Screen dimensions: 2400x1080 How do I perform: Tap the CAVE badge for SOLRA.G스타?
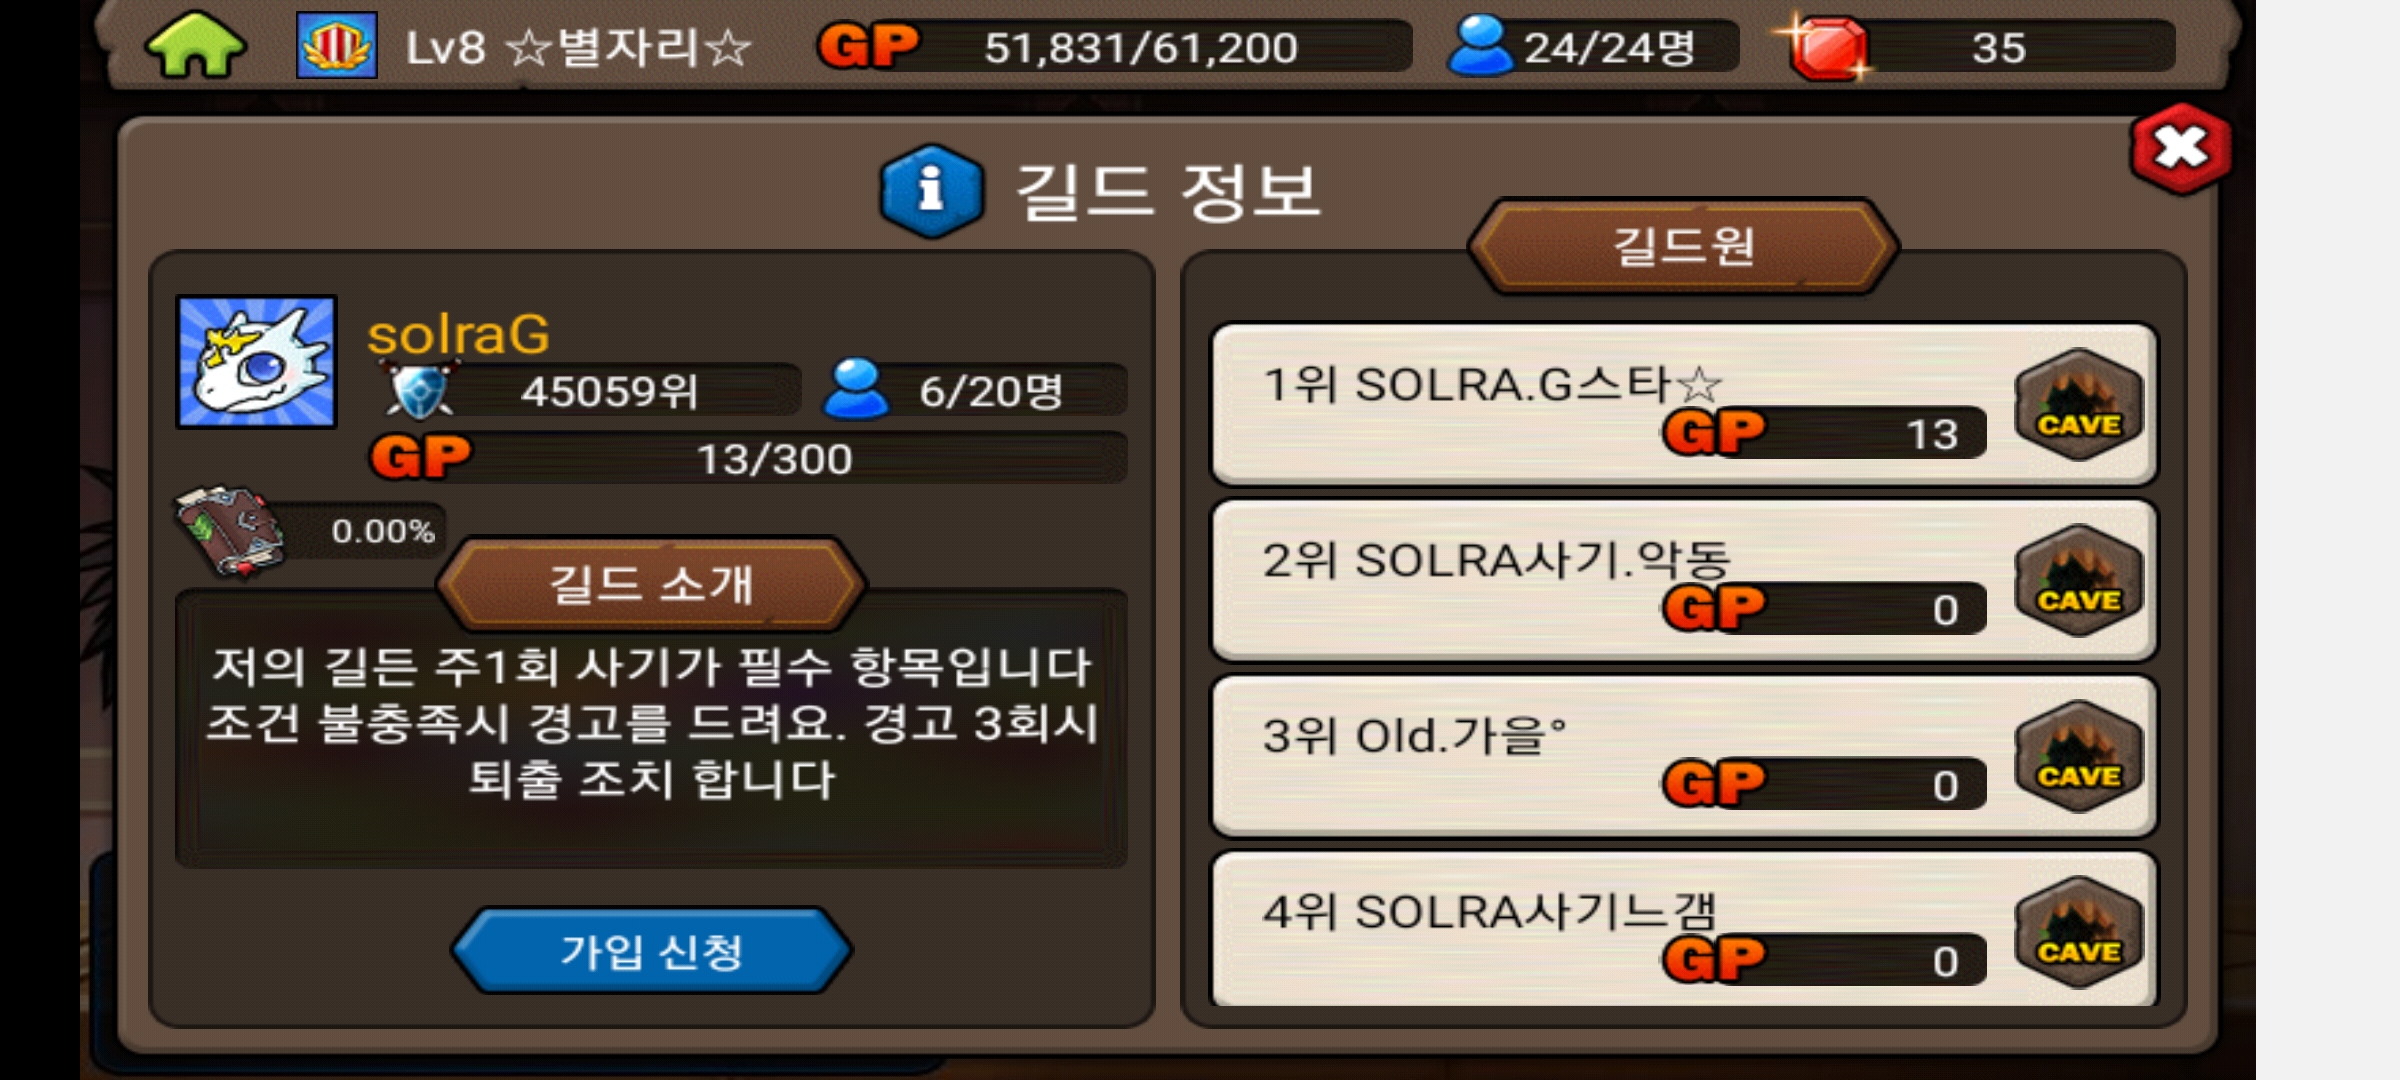click(2080, 404)
